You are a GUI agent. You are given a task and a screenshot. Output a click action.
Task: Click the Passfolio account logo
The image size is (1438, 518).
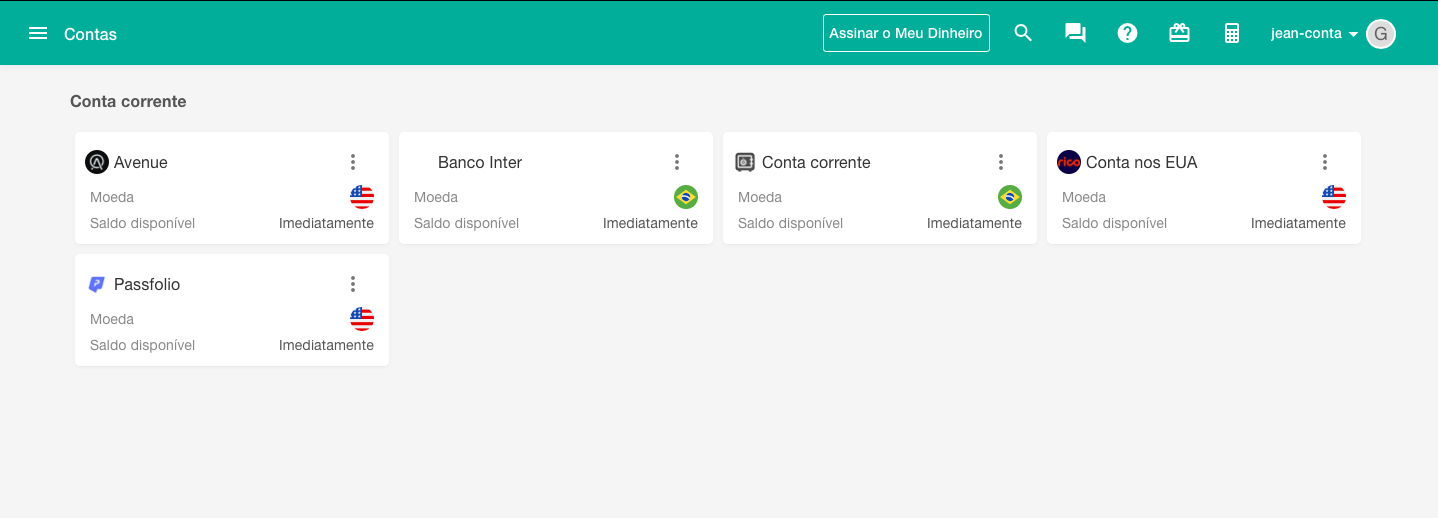[97, 284]
